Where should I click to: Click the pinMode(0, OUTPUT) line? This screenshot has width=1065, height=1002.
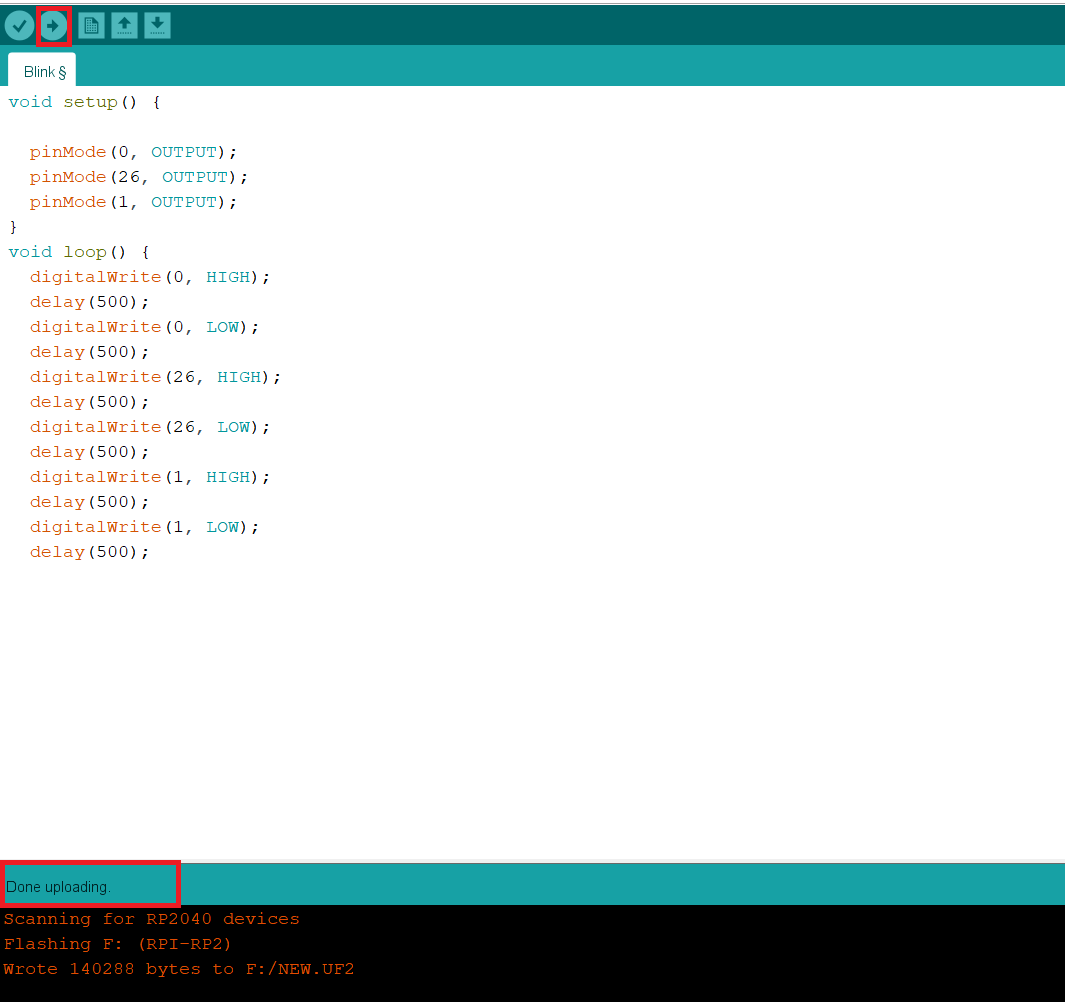coord(133,152)
